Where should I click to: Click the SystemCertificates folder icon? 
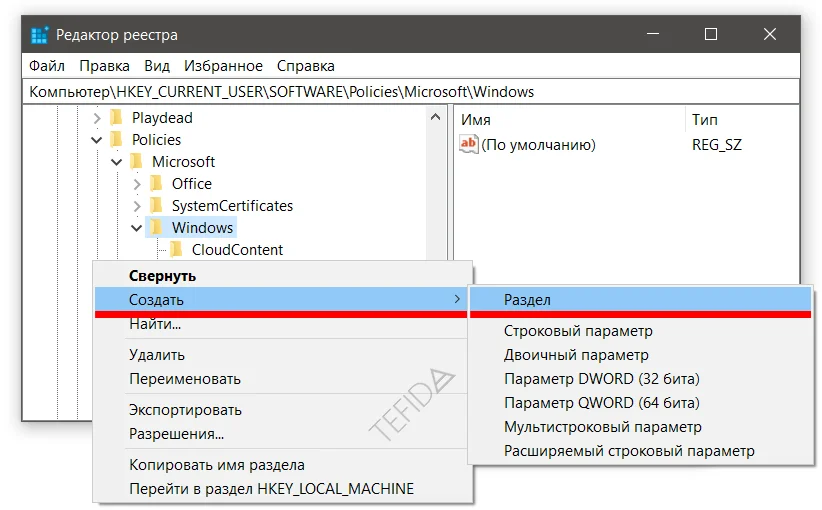[156, 205]
